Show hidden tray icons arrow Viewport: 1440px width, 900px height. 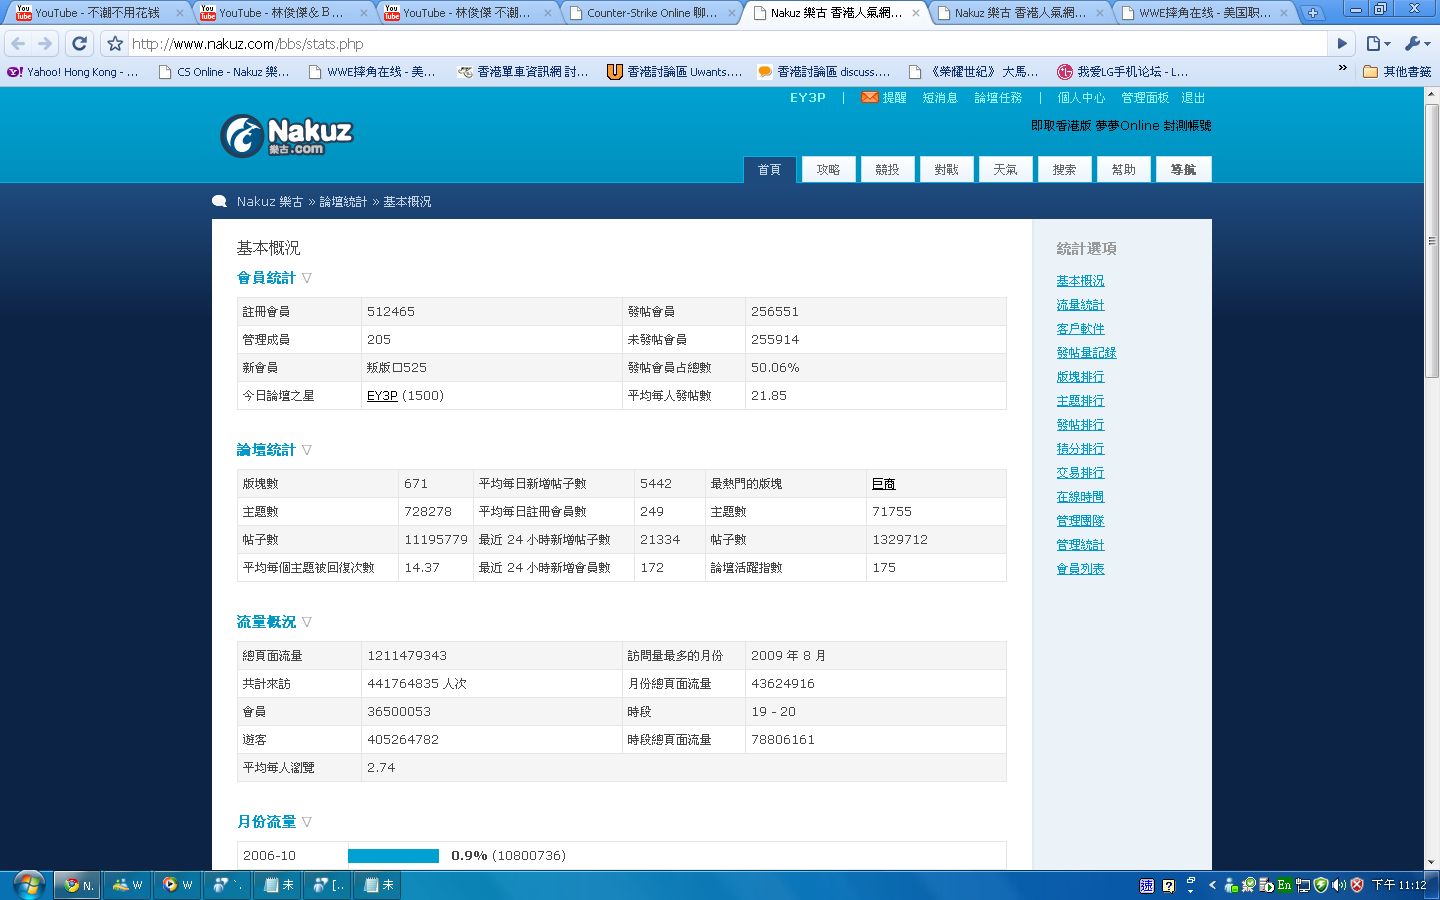pos(1212,885)
